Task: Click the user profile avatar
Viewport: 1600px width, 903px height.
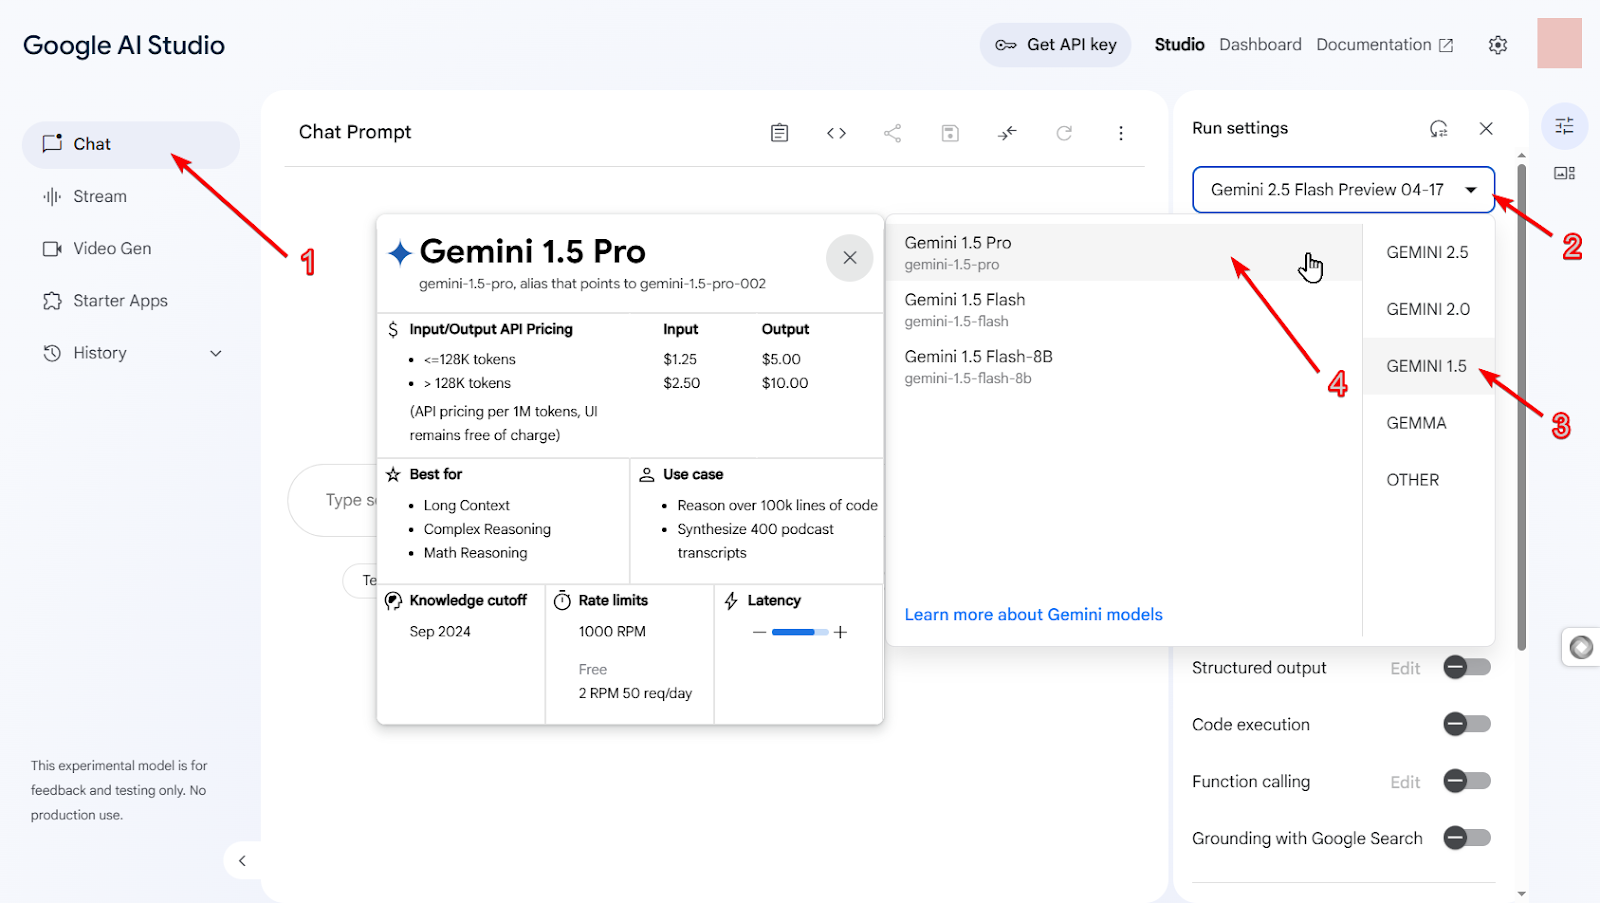Action: [1559, 44]
